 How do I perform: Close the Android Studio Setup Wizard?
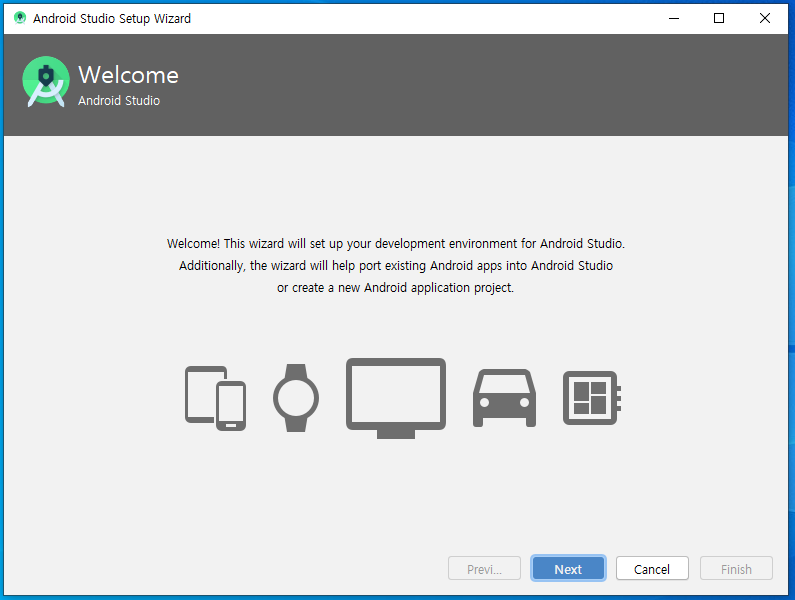click(765, 18)
